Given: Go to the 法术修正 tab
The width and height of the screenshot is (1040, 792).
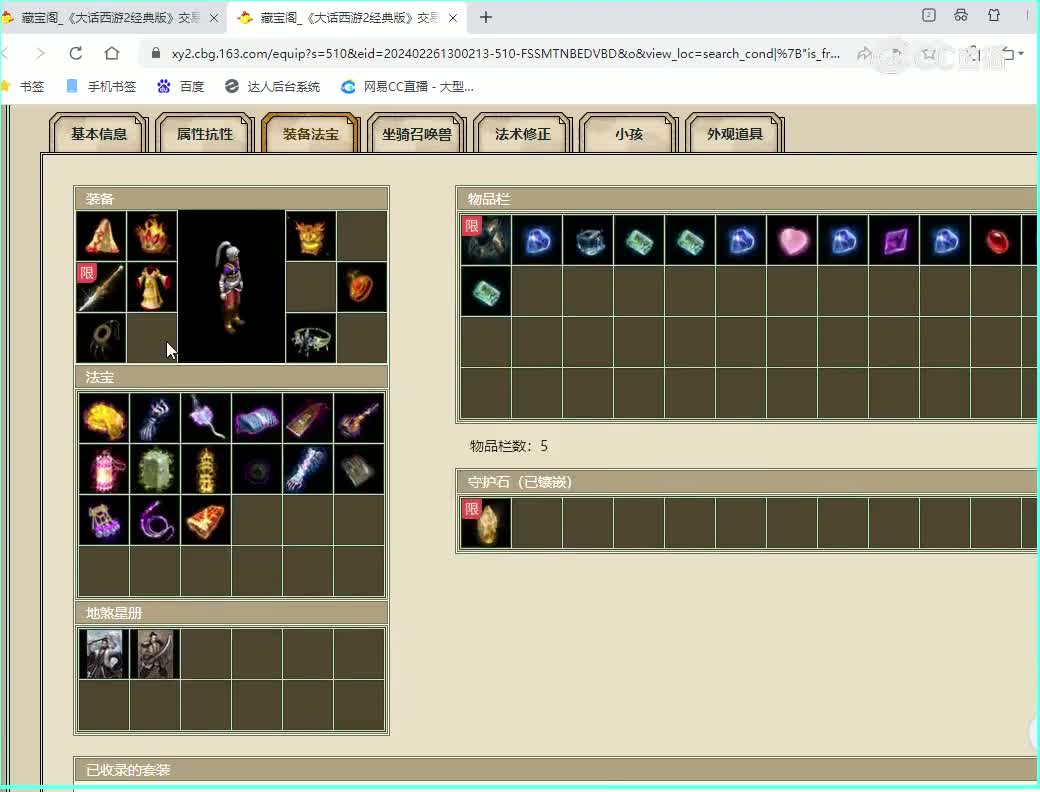Looking at the screenshot, I should pyautogui.click(x=523, y=133).
